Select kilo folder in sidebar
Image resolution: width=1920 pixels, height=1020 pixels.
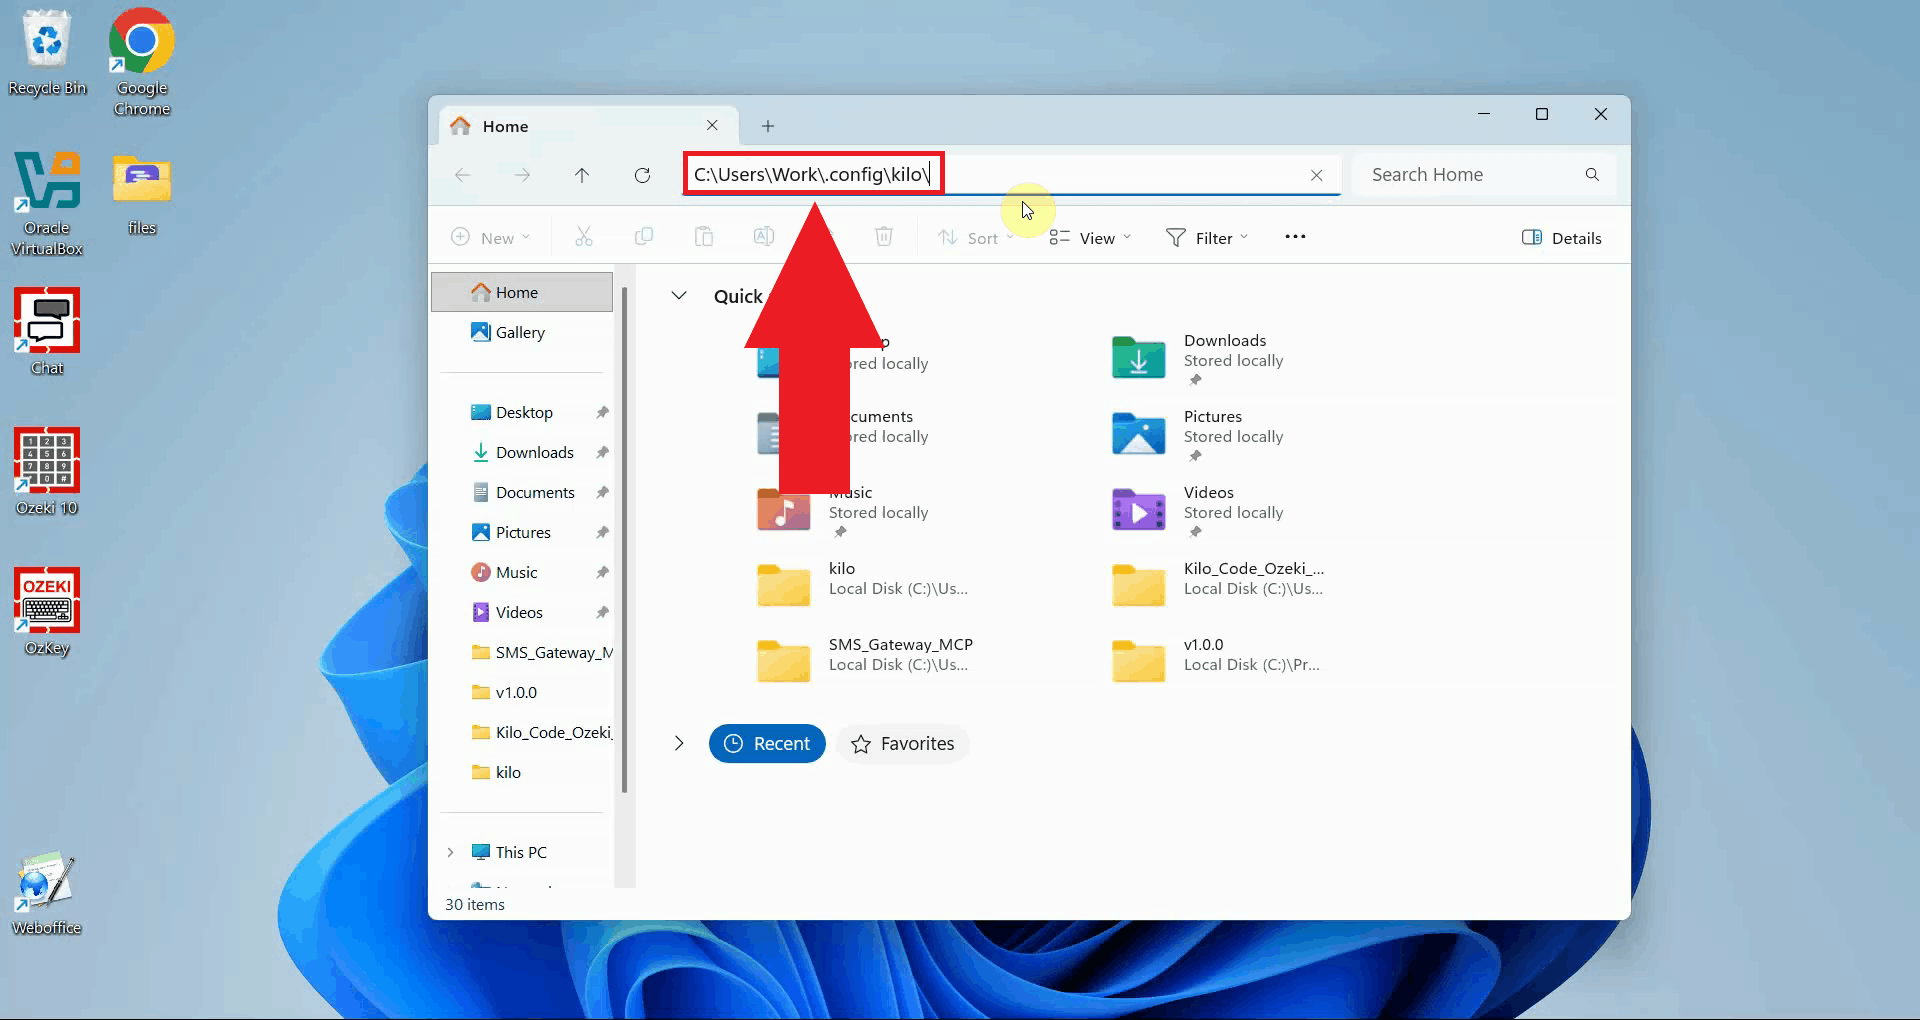pos(522,772)
